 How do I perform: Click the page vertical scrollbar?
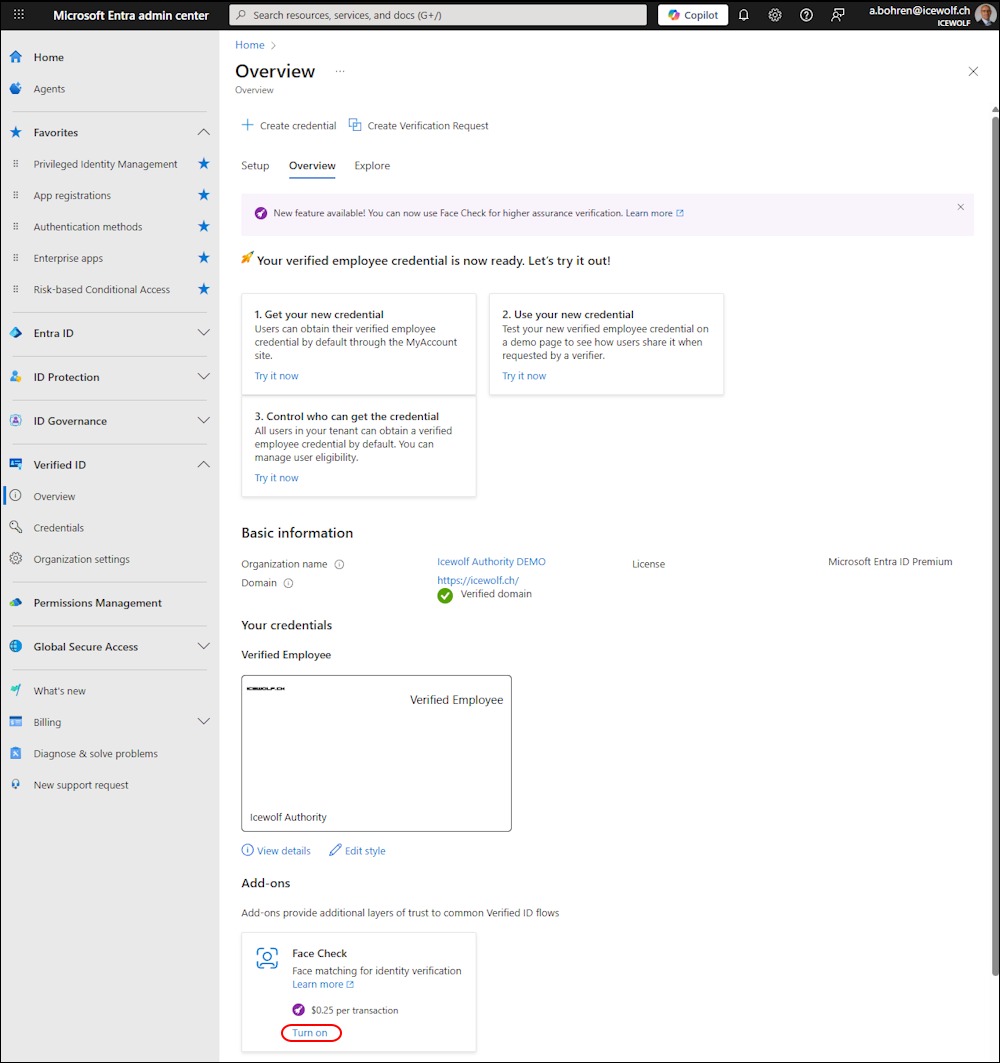click(995, 546)
